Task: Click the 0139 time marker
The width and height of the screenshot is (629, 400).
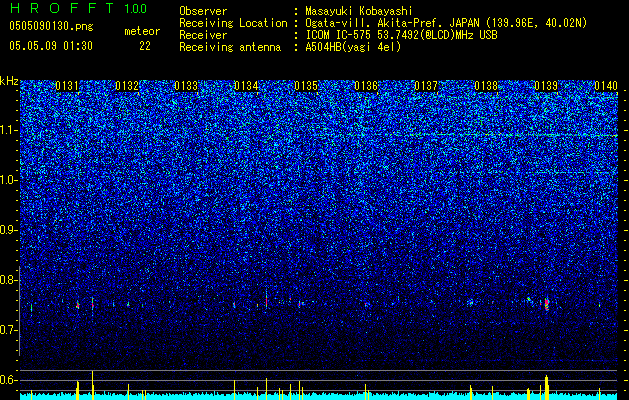Action: 546,86
